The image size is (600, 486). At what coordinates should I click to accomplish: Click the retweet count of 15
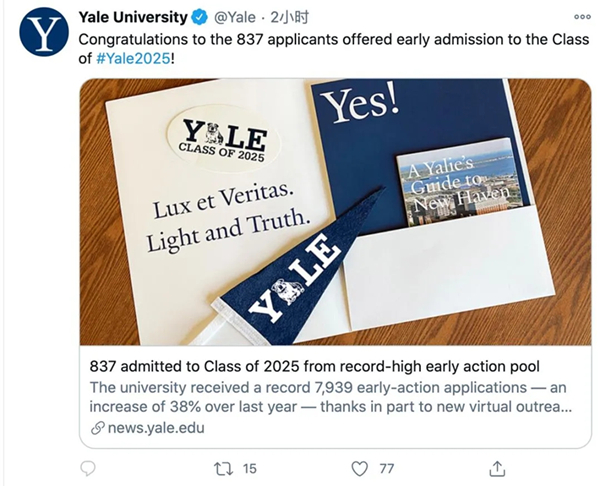[250, 468]
